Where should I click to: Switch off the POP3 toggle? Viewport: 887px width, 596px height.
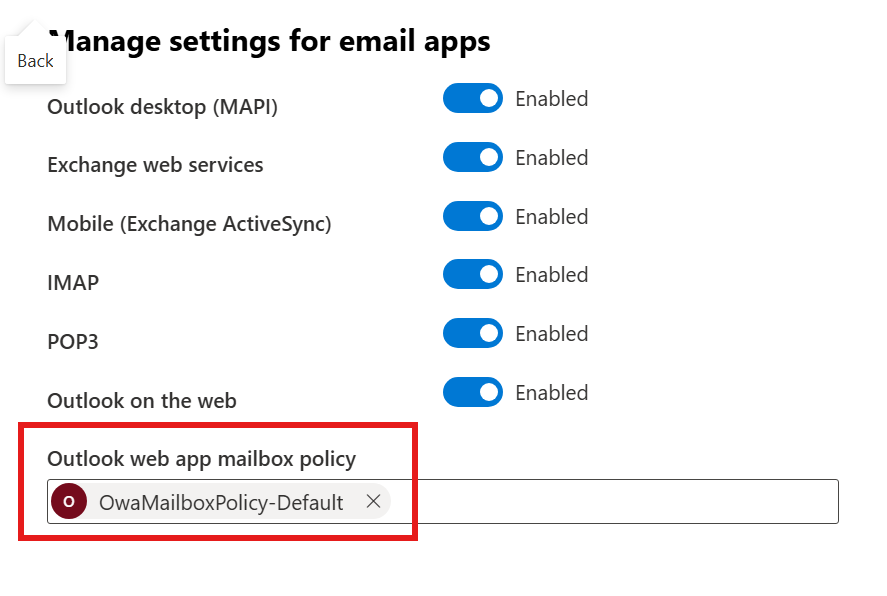coord(472,334)
